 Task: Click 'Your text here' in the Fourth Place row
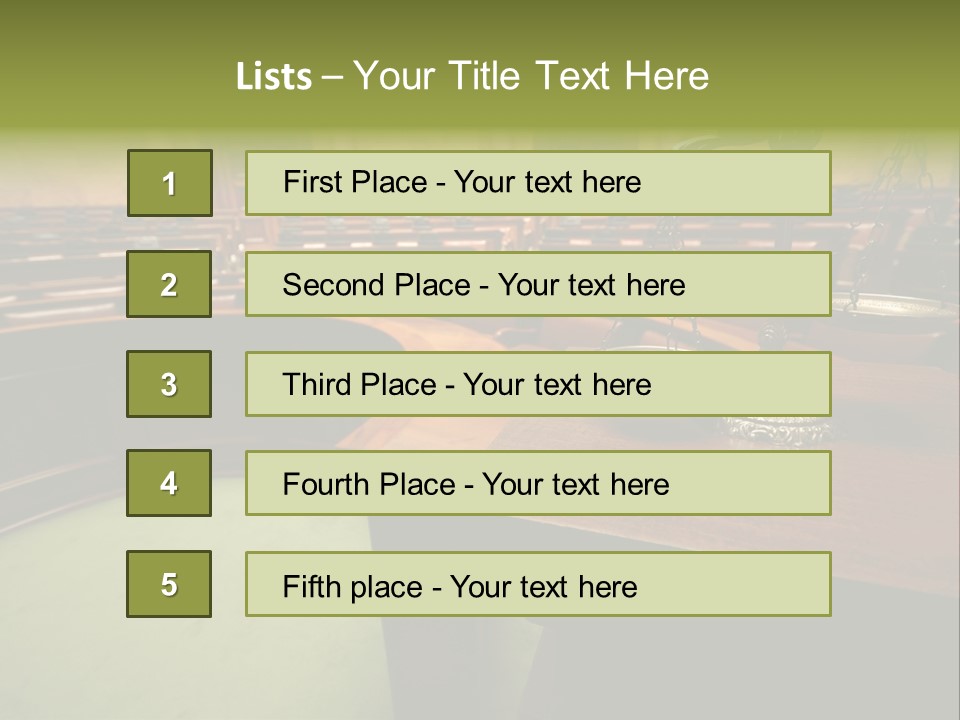tap(575, 485)
